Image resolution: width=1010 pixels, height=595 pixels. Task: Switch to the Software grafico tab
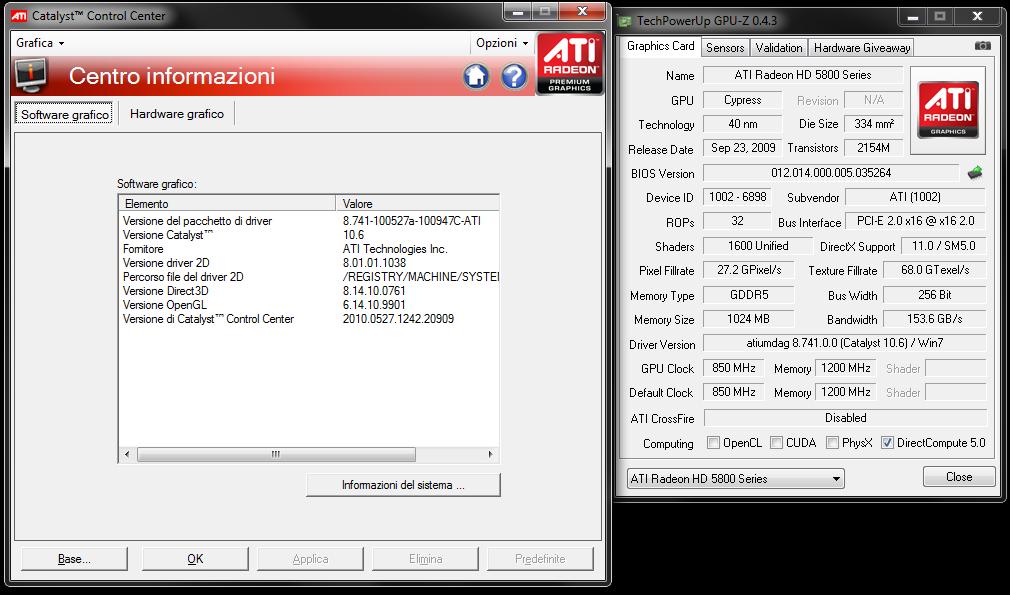[x=64, y=114]
